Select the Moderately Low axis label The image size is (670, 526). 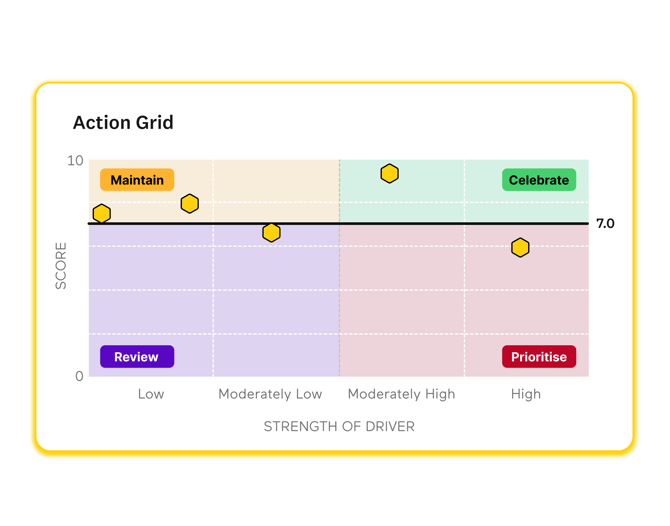[x=270, y=394]
